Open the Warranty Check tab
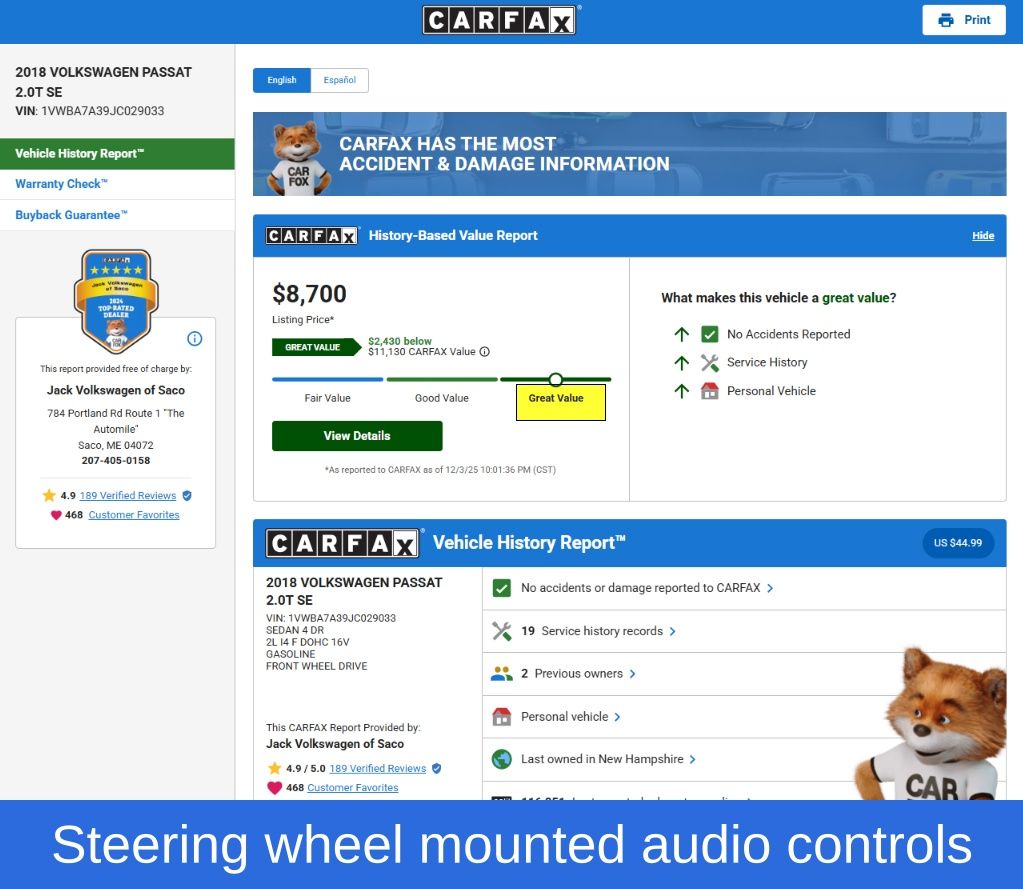 tap(62, 184)
